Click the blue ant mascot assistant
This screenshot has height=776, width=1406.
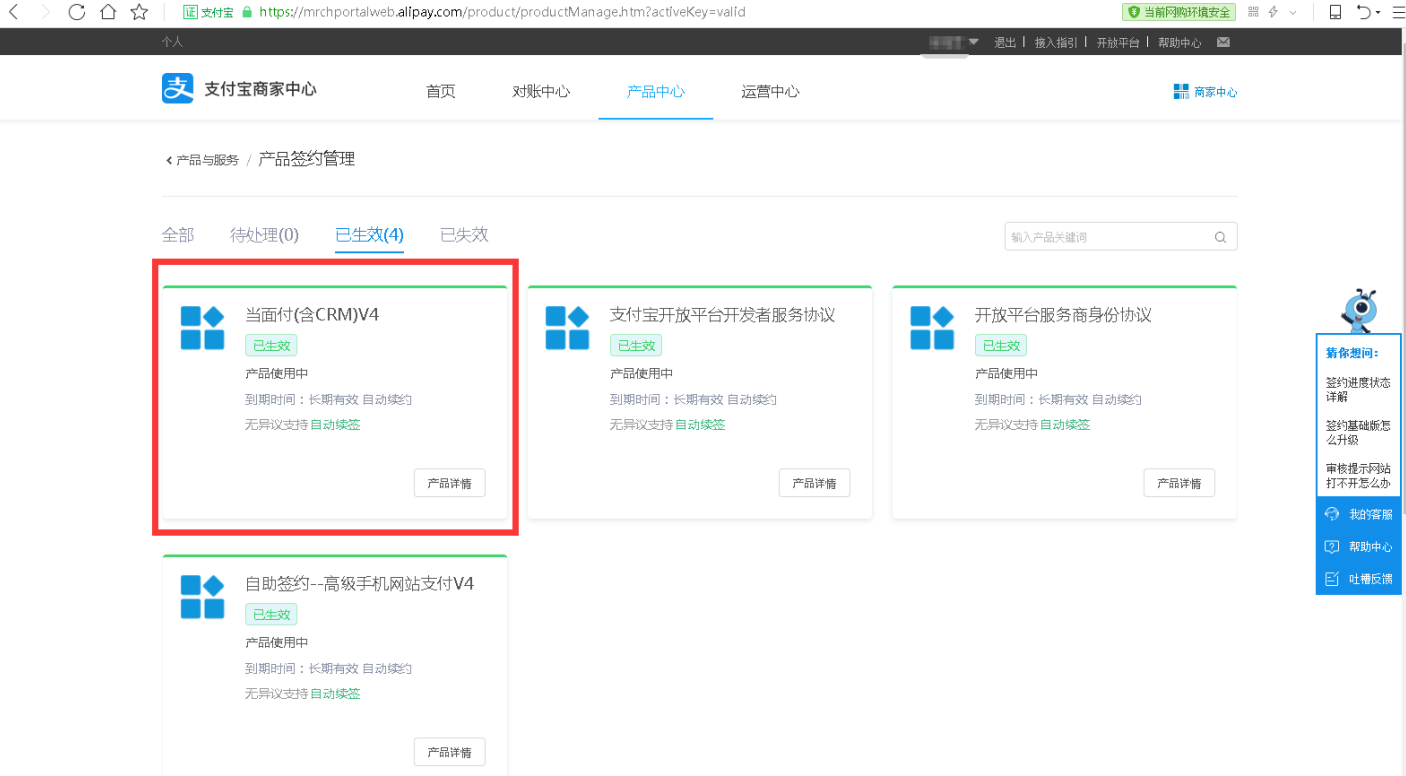[1358, 311]
